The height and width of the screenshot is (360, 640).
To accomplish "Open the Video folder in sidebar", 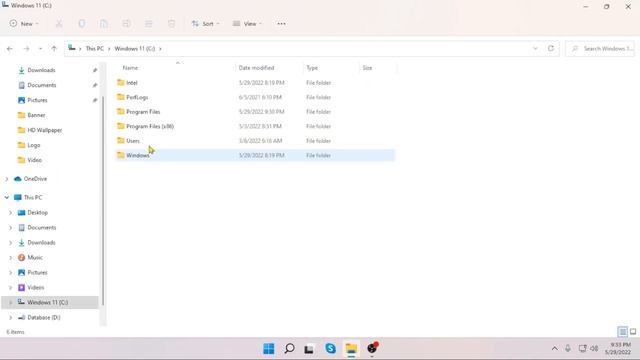I will [34, 160].
